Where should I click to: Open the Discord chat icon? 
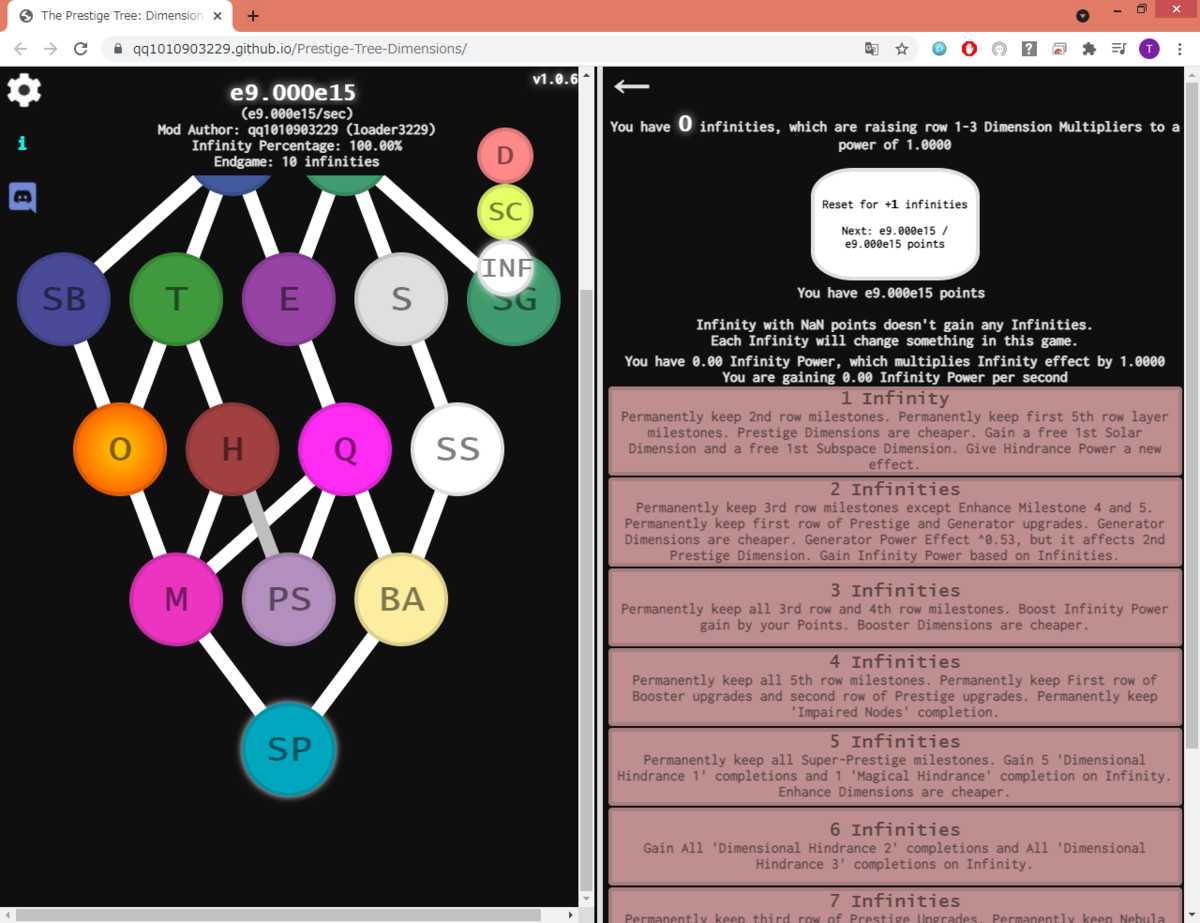click(x=23, y=197)
